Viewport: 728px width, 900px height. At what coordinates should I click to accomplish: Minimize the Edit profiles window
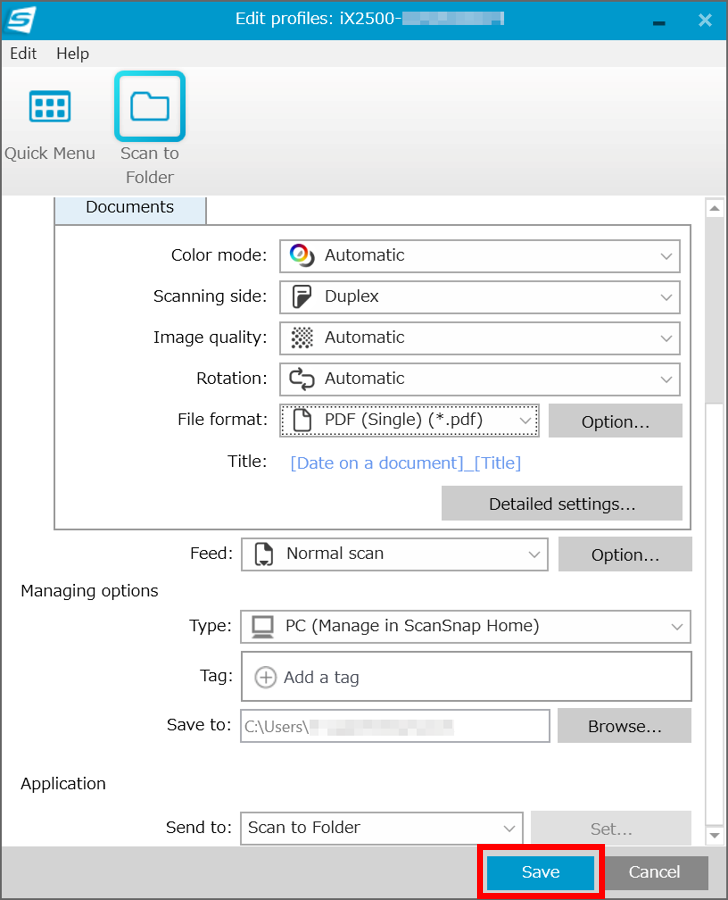point(659,22)
